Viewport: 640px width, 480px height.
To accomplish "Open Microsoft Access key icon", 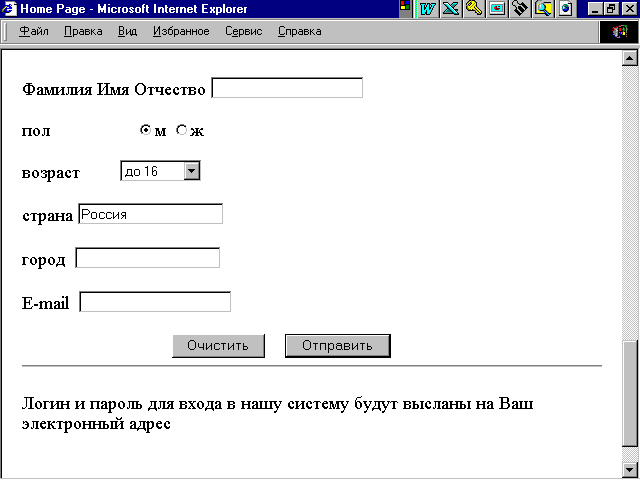I will (x=473, y=8).
